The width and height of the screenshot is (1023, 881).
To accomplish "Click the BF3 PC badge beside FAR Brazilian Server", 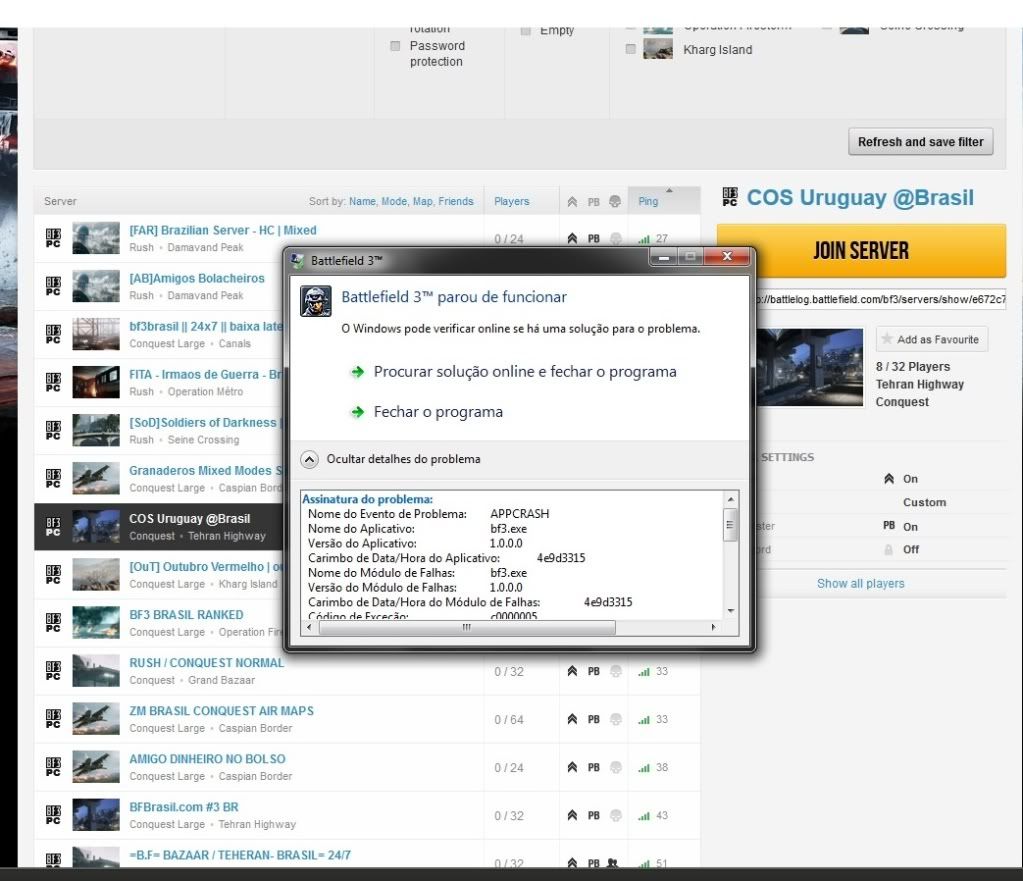I will (53, 238).
